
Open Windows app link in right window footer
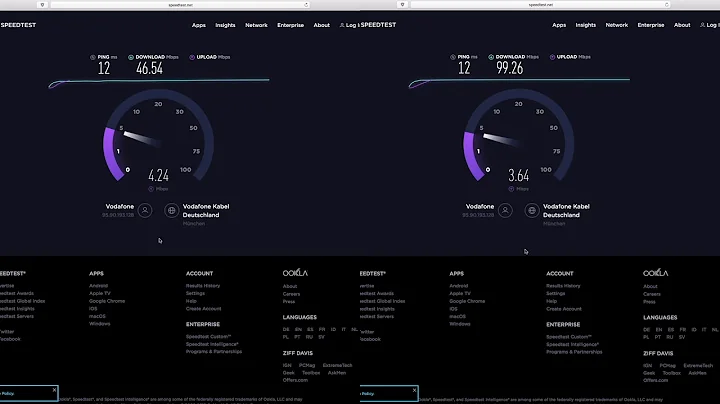[460, 324]
